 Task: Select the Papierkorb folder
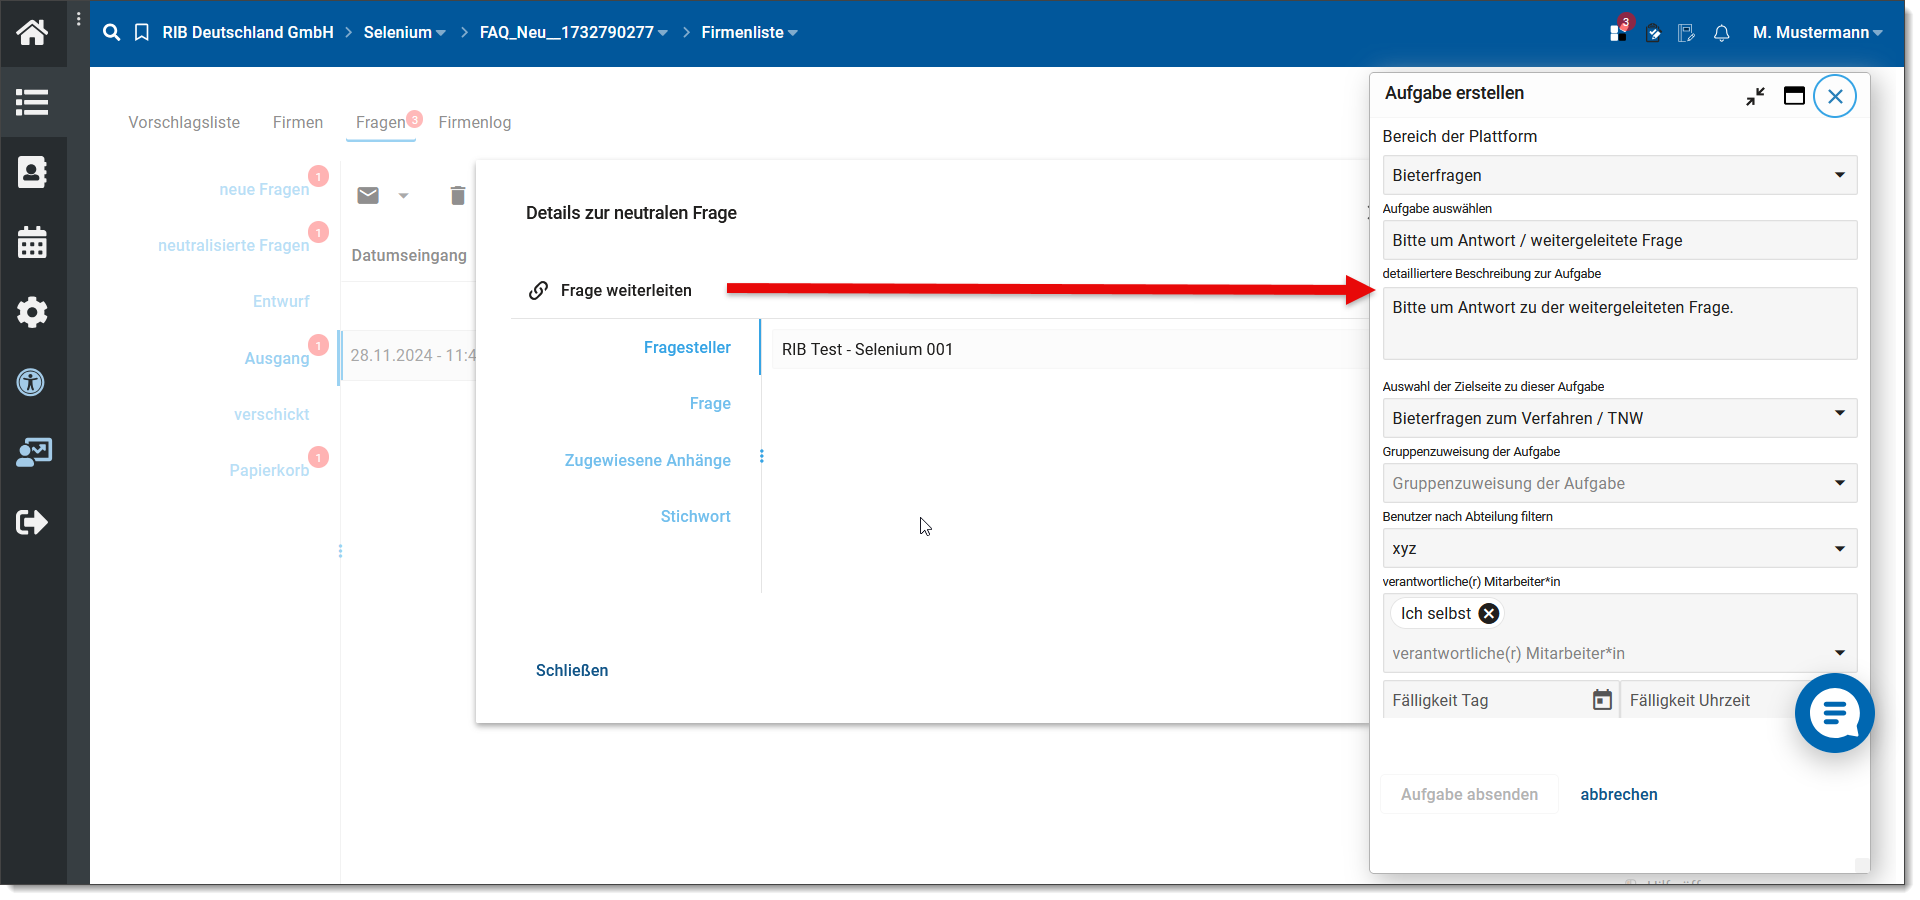pos(269,470)
